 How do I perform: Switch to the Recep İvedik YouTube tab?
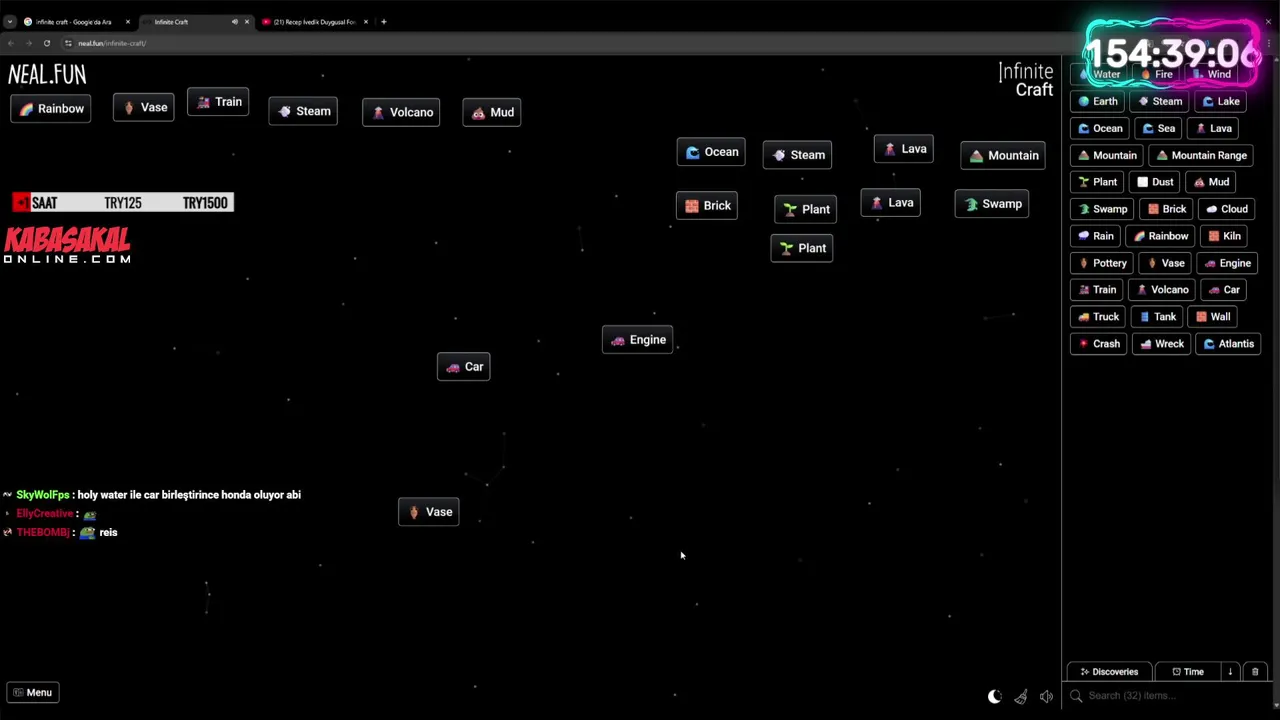(314, 22)
